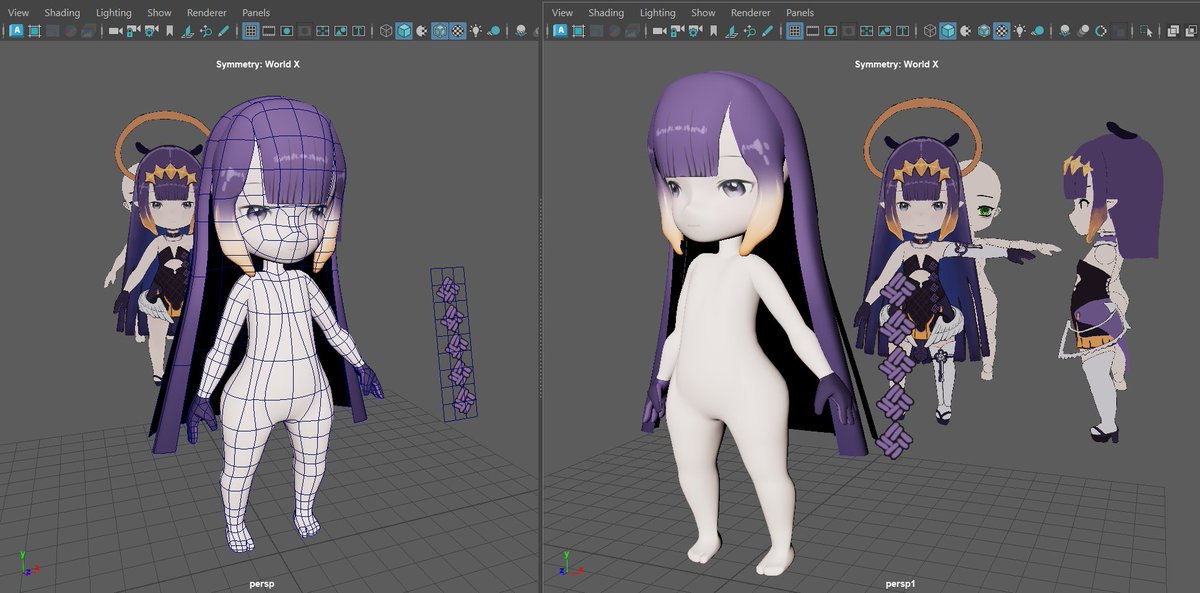This screenshot has width=1200, height=593.
Task: Click Ambient Occlusion icon in persp1 panel
Action: (x=1065, y=31)
